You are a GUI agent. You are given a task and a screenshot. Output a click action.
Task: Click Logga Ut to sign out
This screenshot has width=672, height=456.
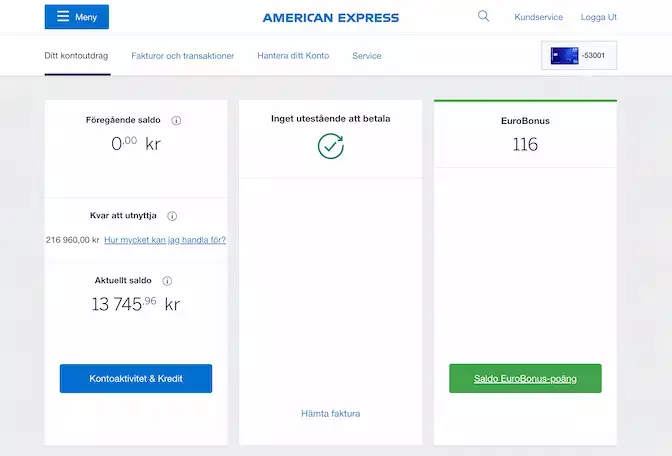point(599,18)
